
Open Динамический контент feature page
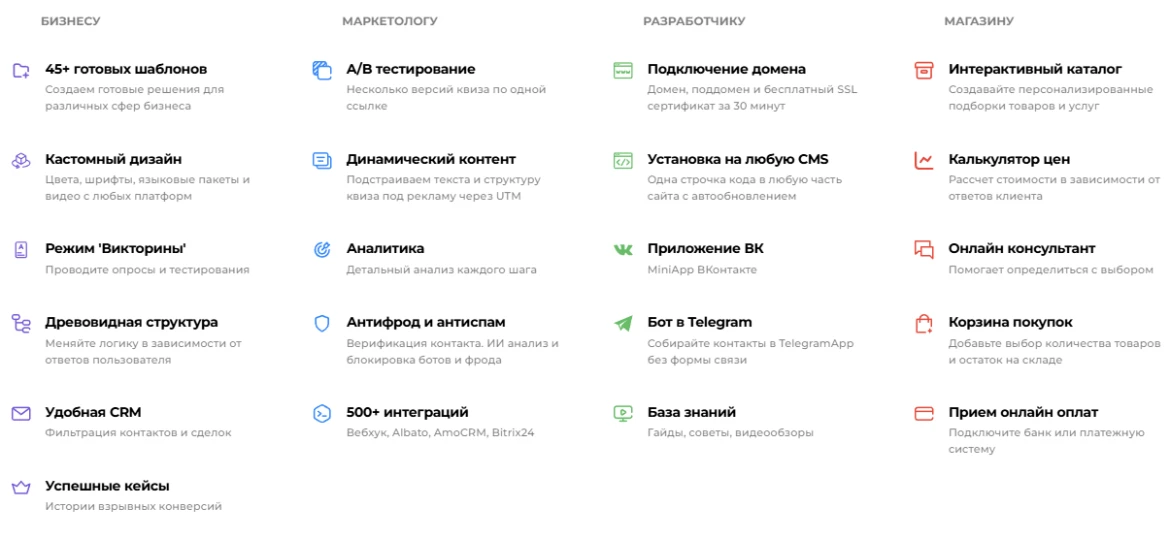pos(430,159)
